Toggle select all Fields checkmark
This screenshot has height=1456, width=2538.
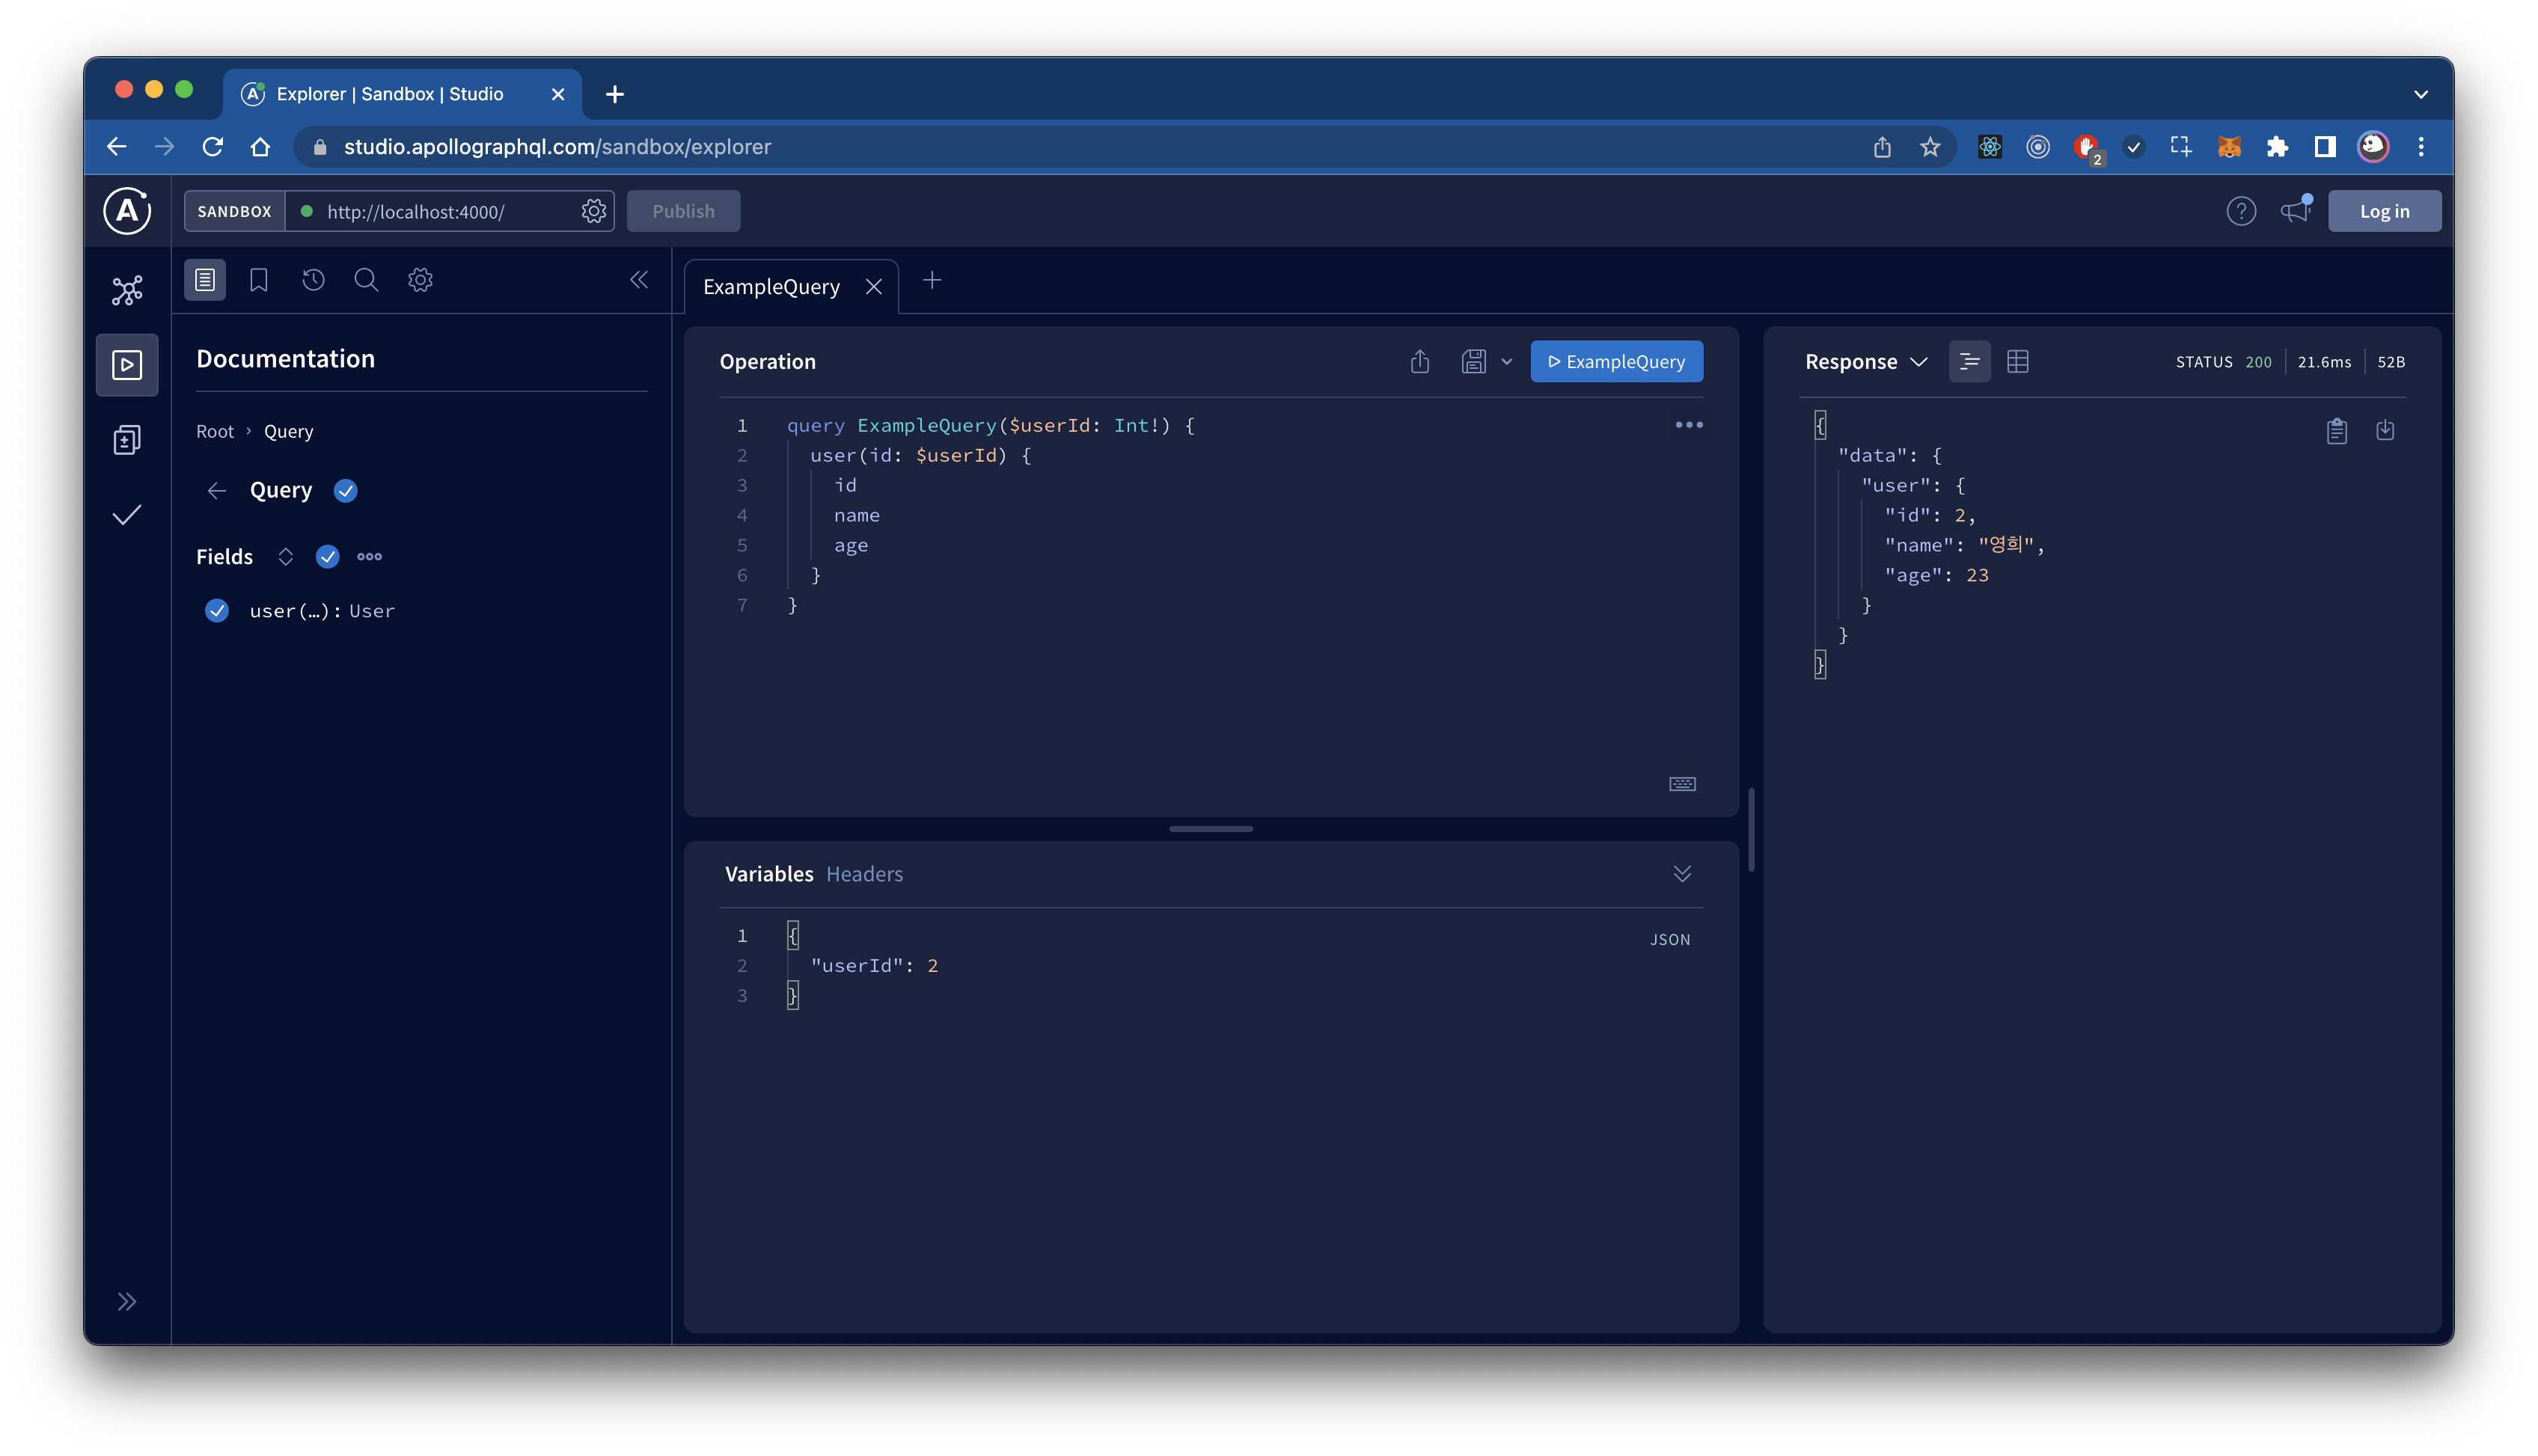coord(327,556)
